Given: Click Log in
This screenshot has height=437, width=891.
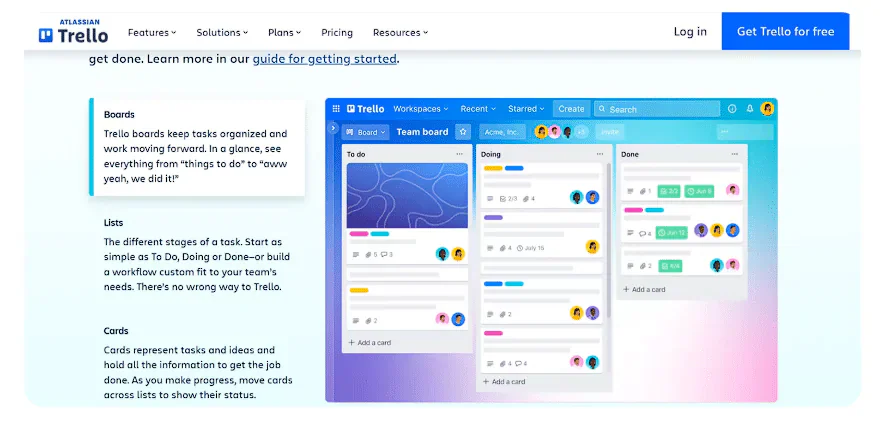Looking at the screenshot, I should [x=690, y=32].
